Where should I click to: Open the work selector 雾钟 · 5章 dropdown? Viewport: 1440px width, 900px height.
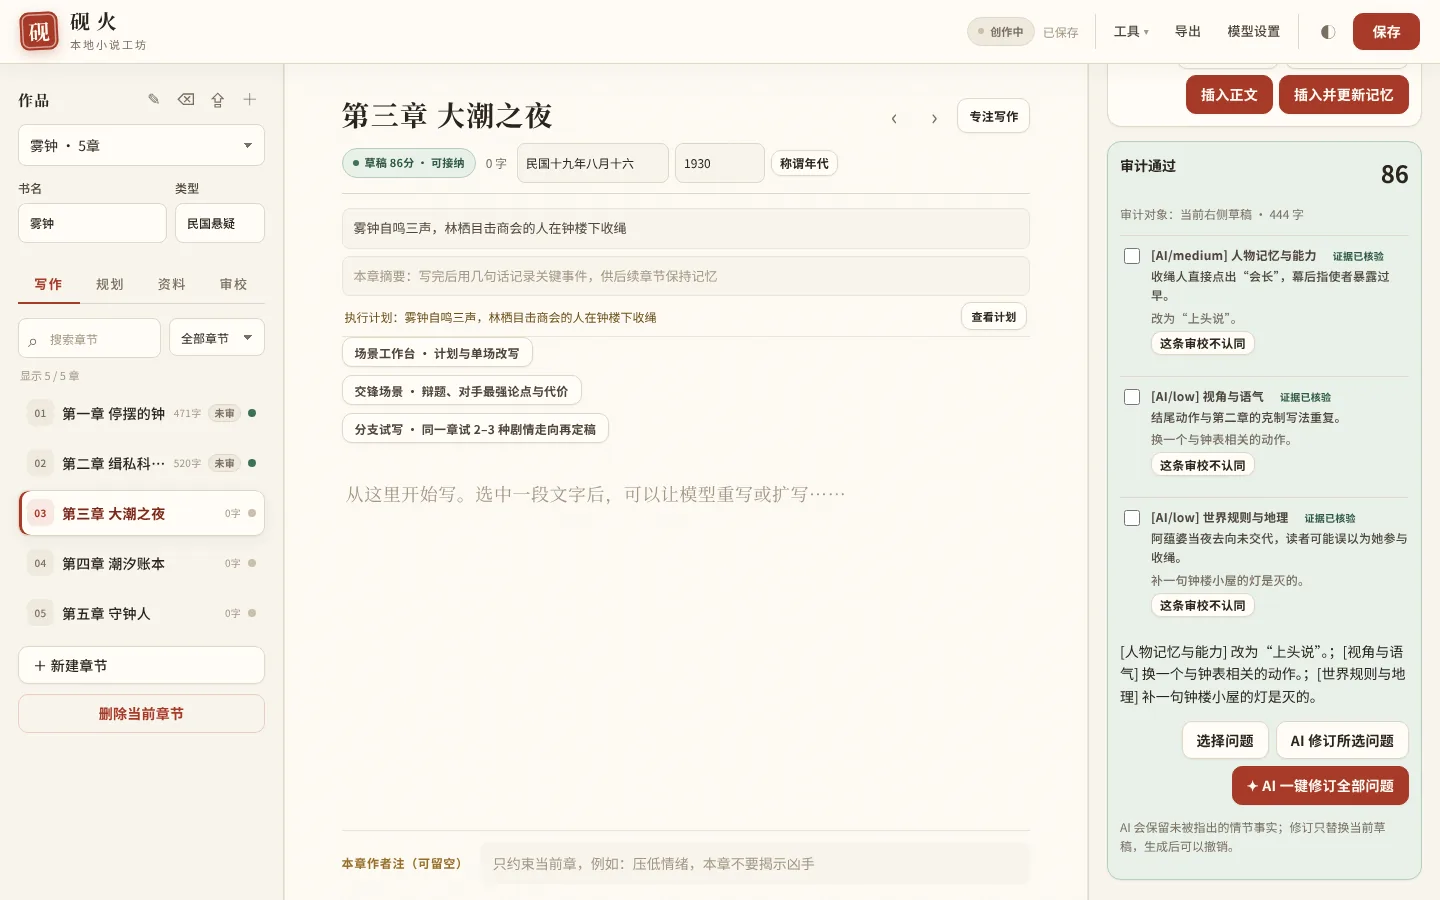[141, 145]
